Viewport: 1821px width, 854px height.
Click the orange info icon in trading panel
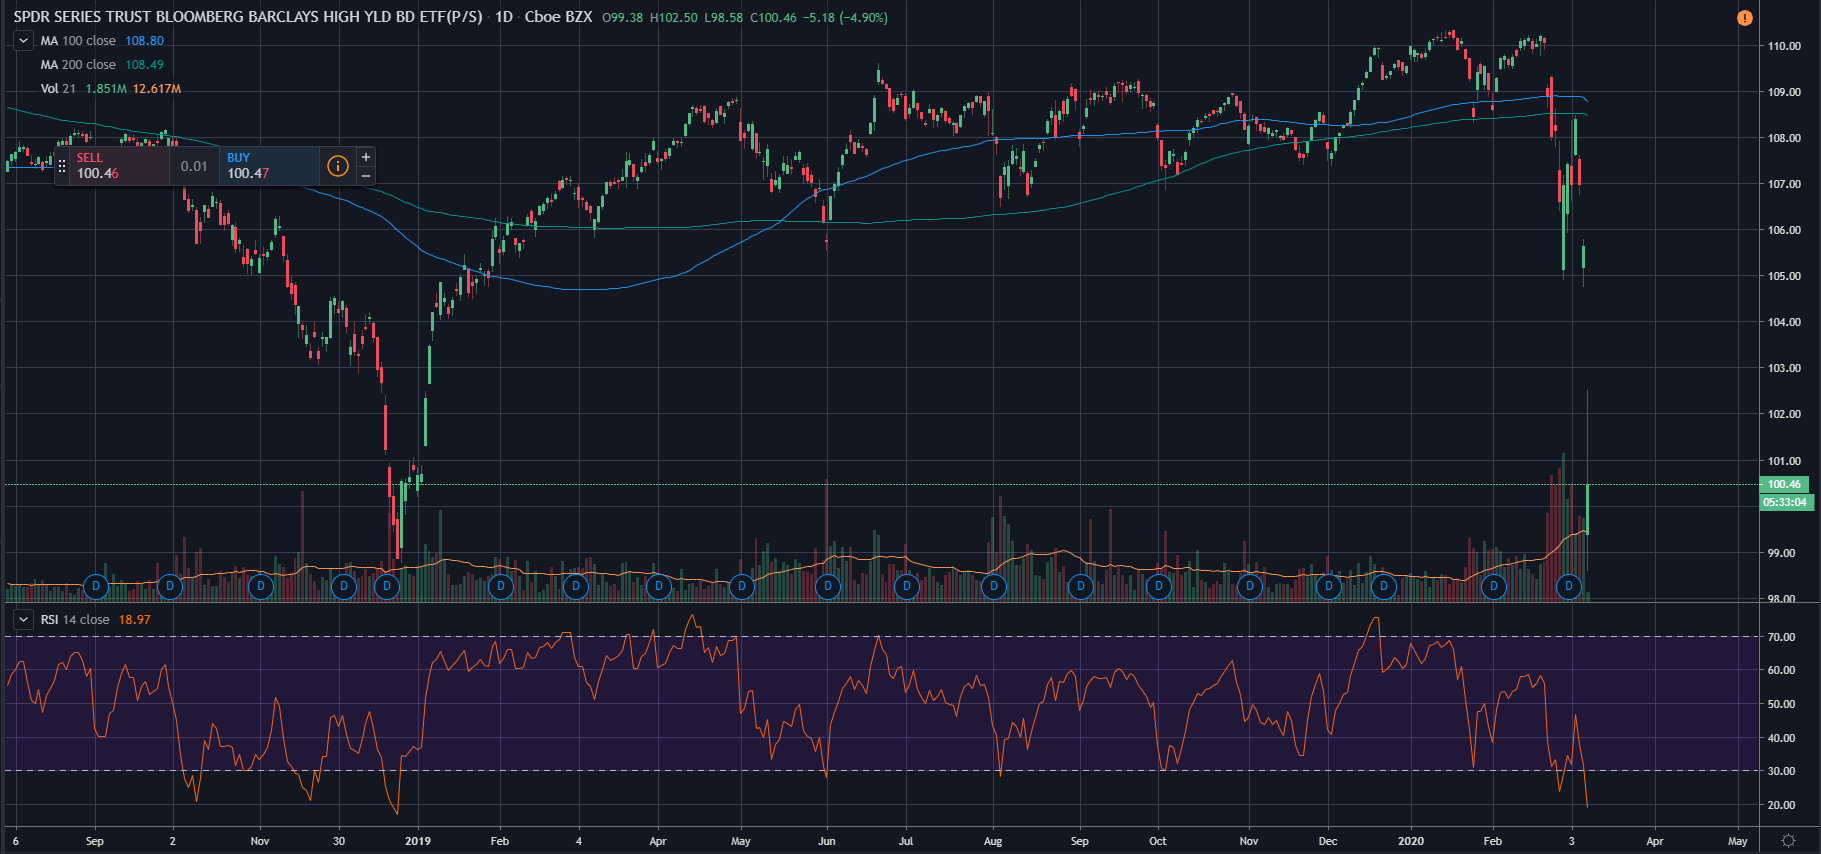[338, 166]
